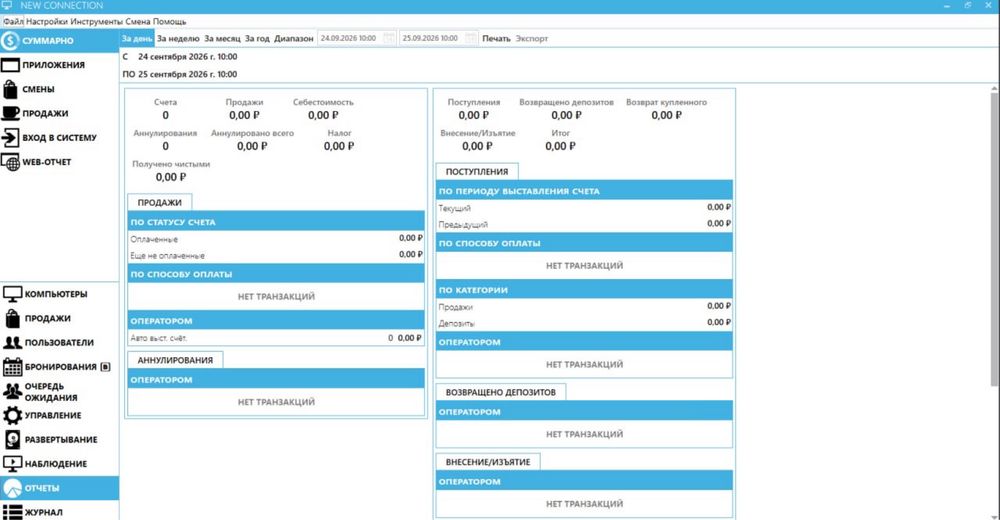Open the Развертывание module
1000x520 pixels.
coord(59,440)
